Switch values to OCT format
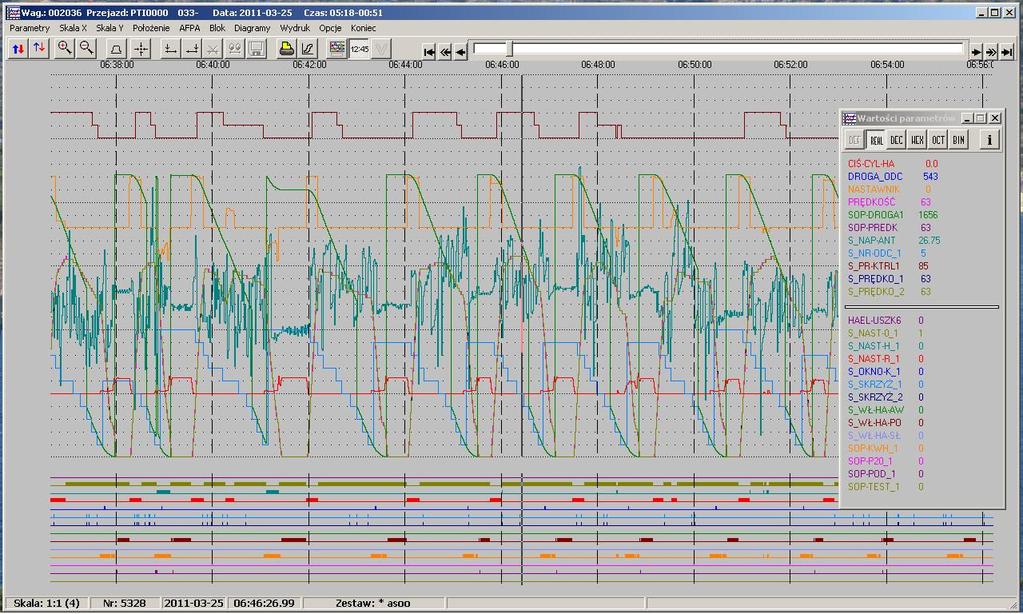This screenshot has height=614, width=1023. (x=938, y=140)
